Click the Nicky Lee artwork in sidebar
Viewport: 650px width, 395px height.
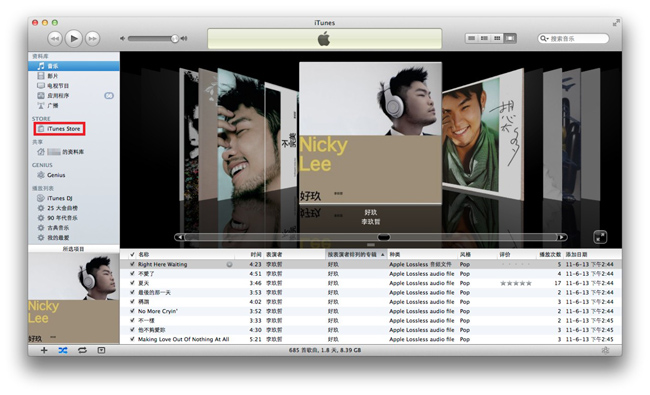(x=74, y=298)
